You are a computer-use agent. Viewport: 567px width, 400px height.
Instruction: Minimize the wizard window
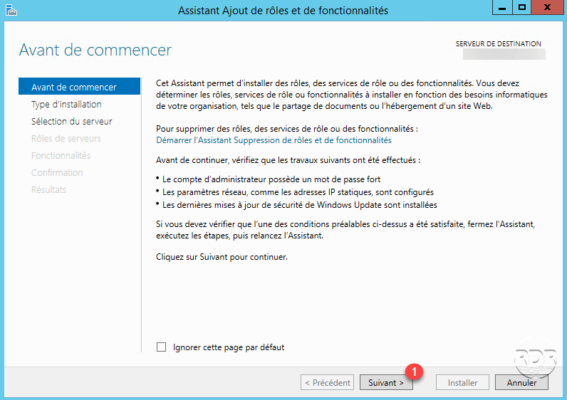(x=502, y=7)
